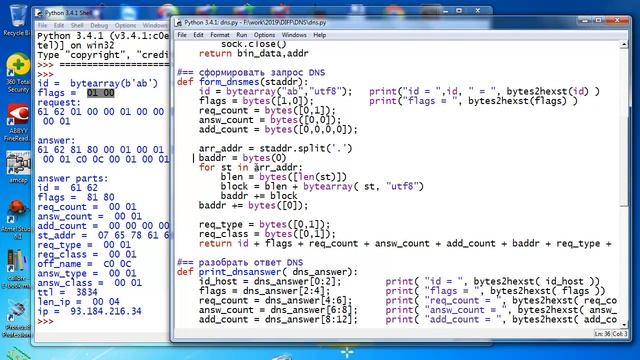This screenshot has width=640, height=360.
Task: Click the Ln: 36 Col: 3 status indicator
Action: 611,334
